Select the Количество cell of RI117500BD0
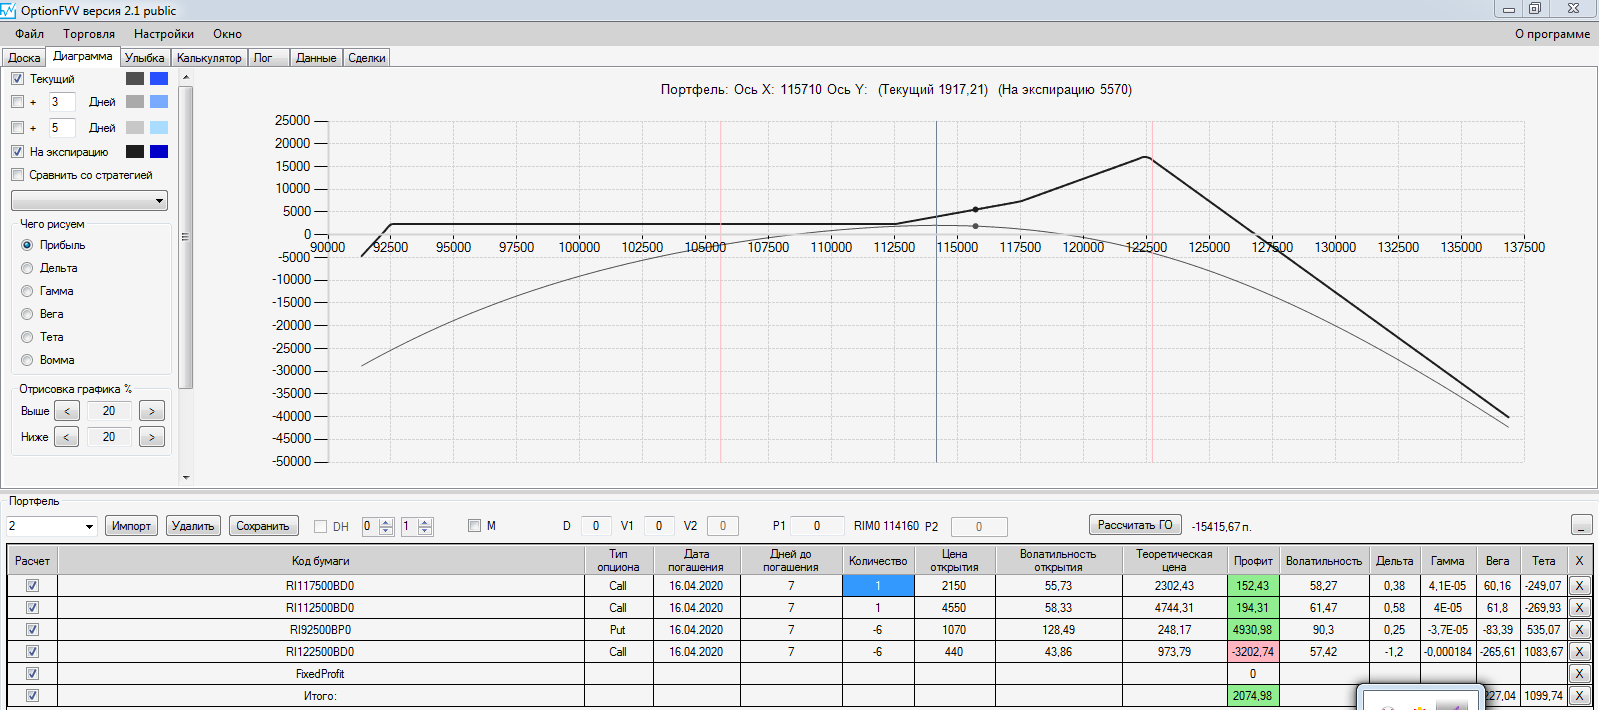This screenshot has width=1599, height=710. [878, 586]
